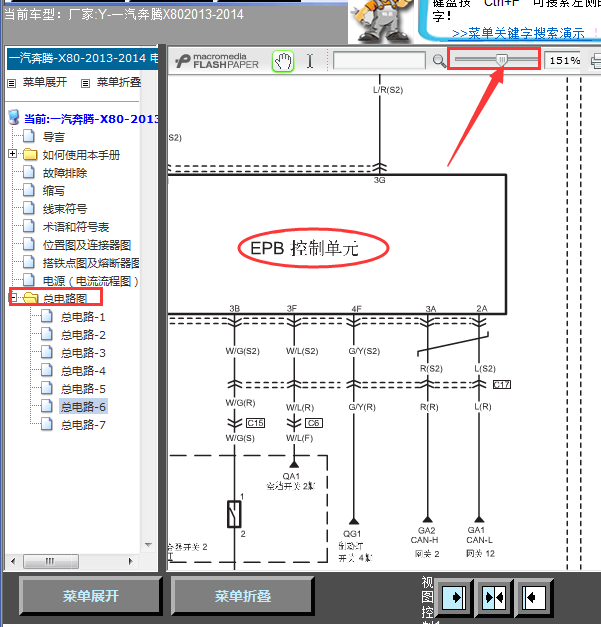Click page icon next to 导言

pyautogui.click(x=29, y=136)
